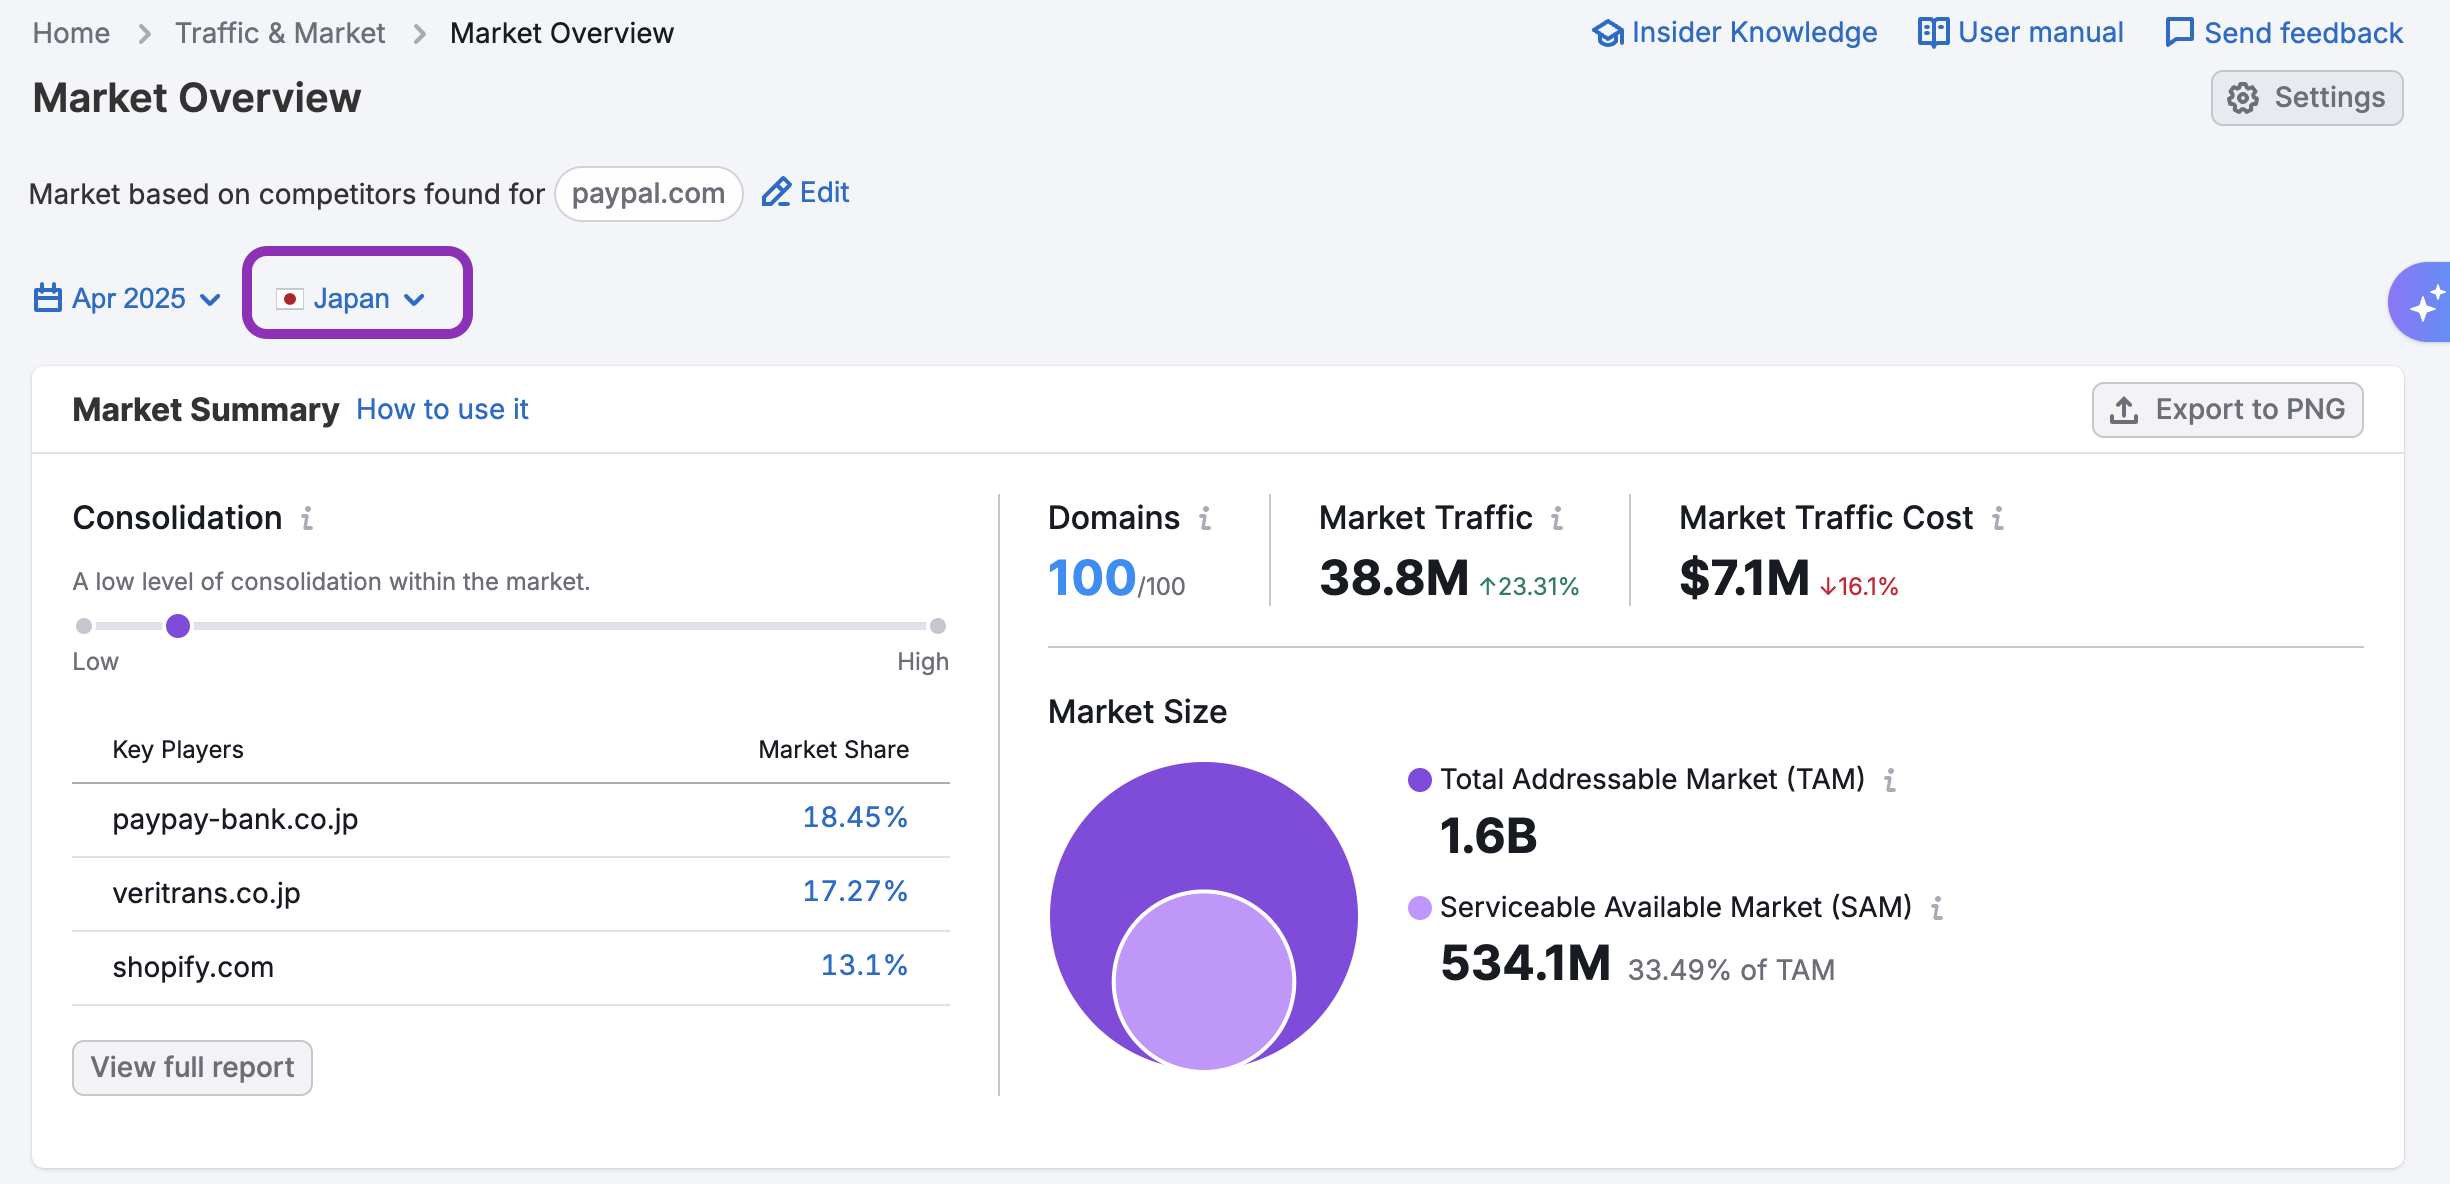Screen dimensions: 2450x1184
Task: Click the Settings gear button
Action: (x=2306, y=98)
